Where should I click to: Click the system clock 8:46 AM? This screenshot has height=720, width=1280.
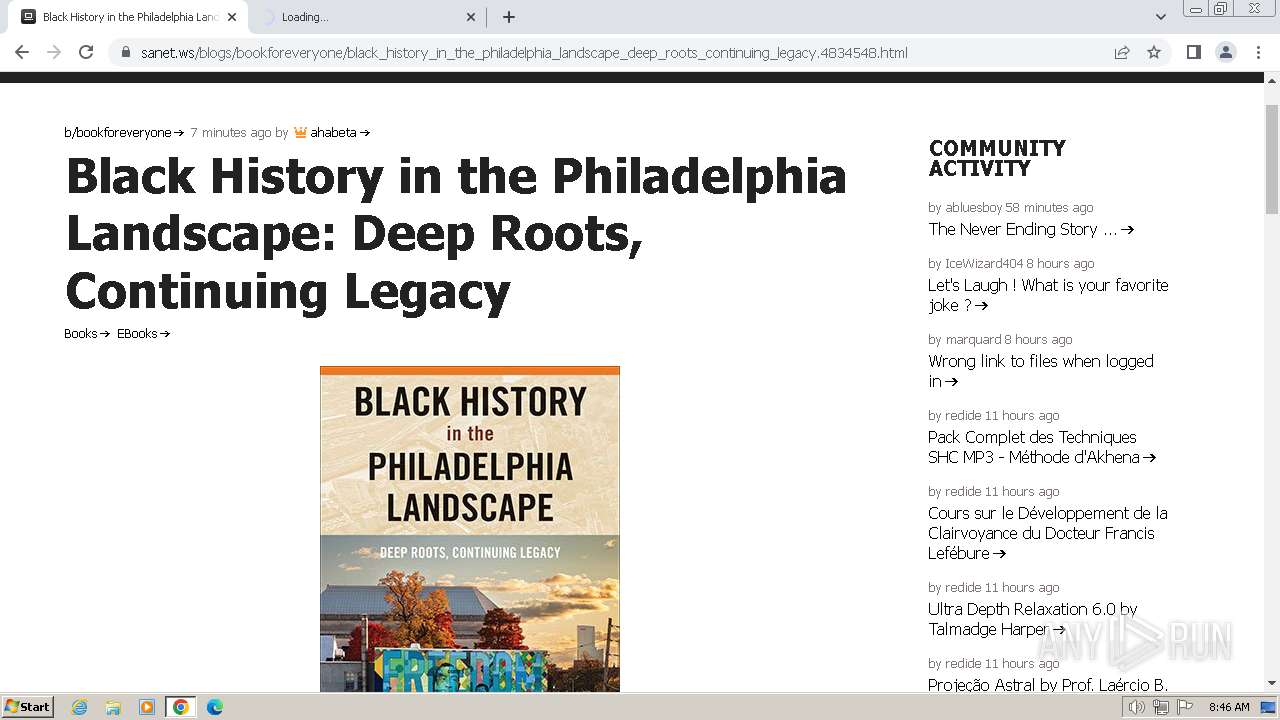(x=1229, y=707)
